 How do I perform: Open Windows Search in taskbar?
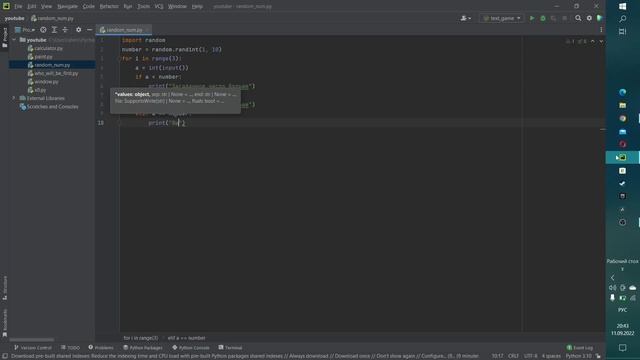click(622, 19)
